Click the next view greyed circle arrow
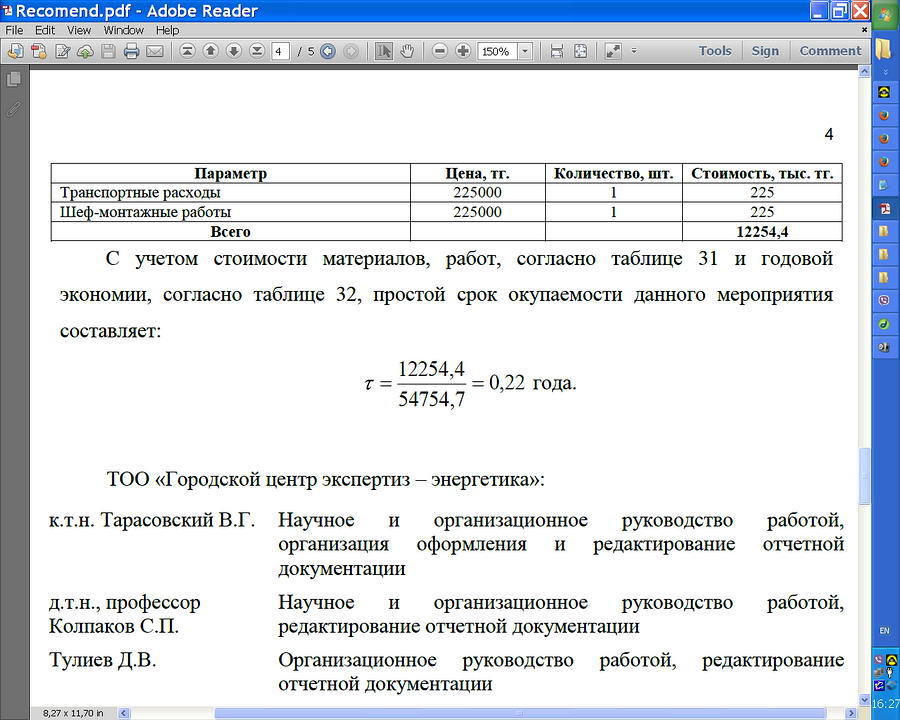This screenshot has width=900, height=720. point(351,51)
